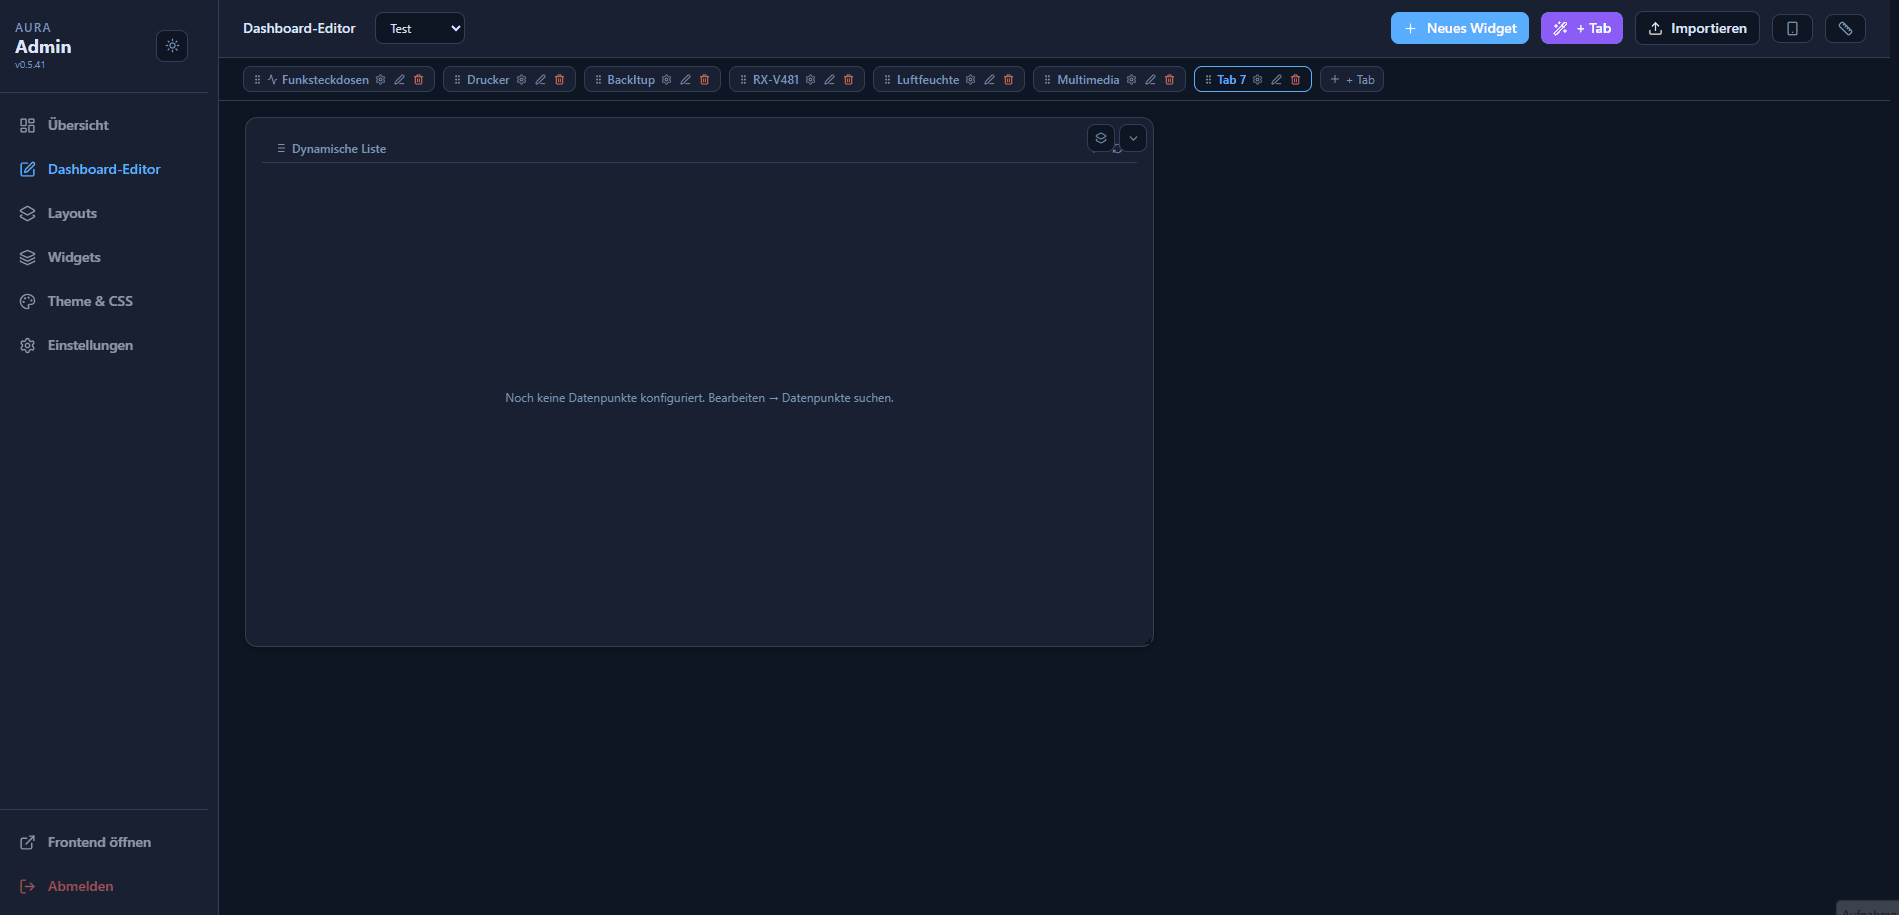Grab the Drucker tab drag handle
This screenshot has width=1899, height=915.
457,80
